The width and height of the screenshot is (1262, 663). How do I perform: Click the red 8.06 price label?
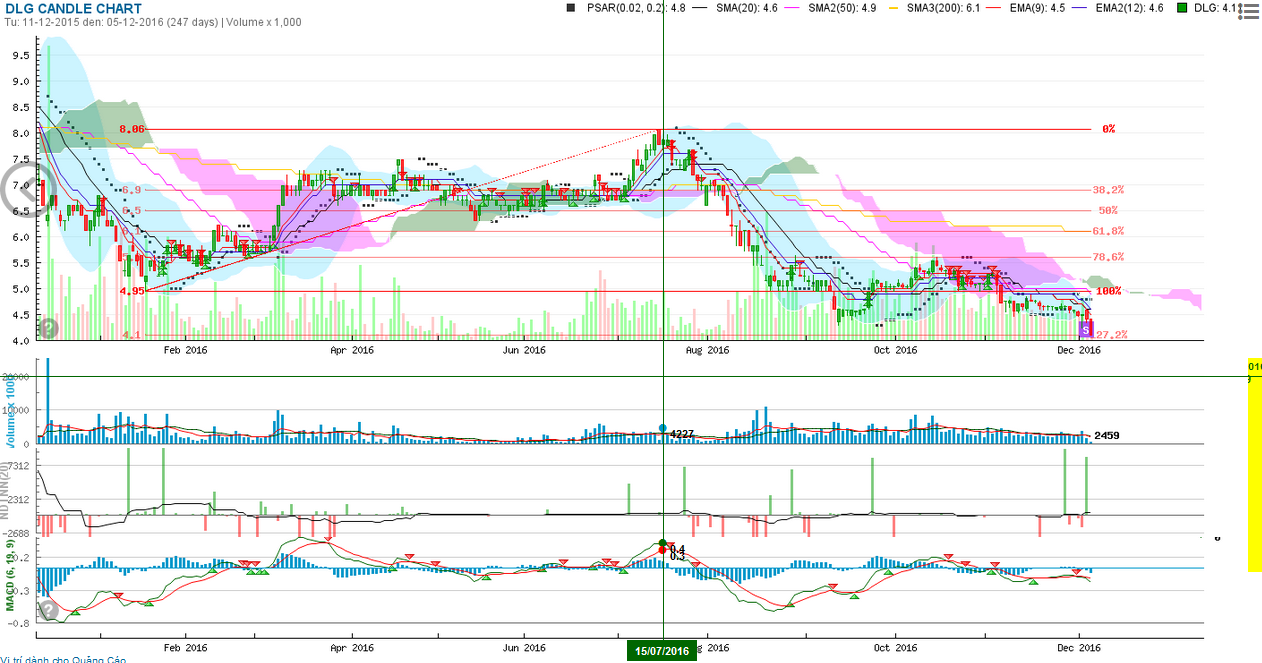point(133,129)
